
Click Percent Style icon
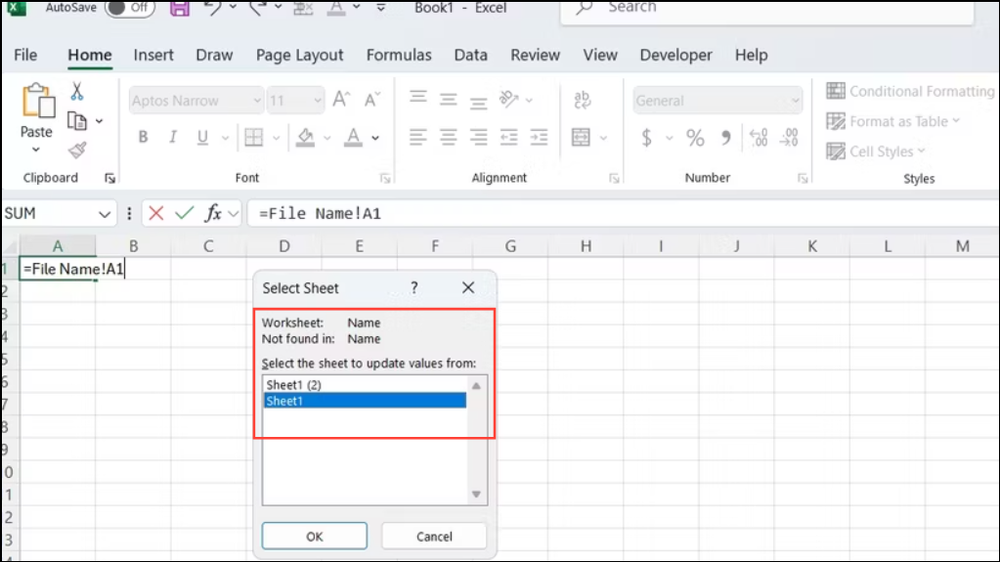click(695, 138)
